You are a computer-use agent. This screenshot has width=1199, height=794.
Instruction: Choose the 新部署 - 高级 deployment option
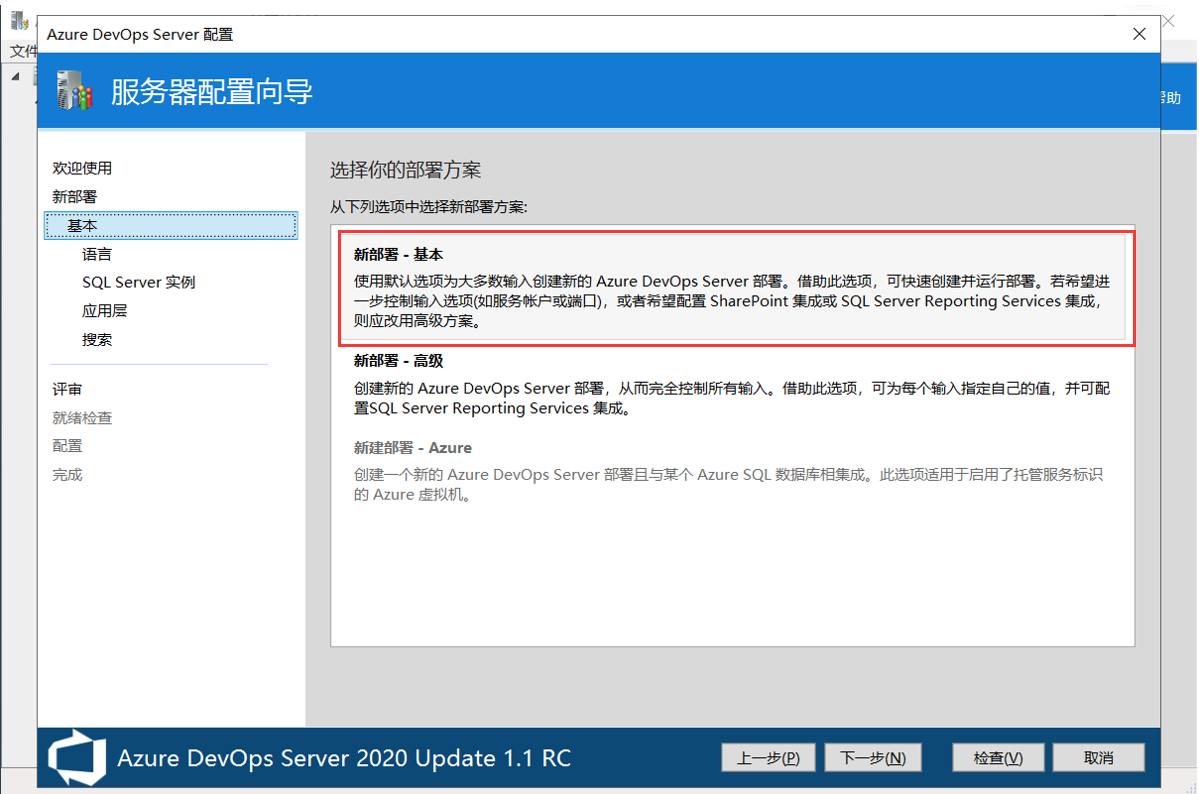coord(733,384)
